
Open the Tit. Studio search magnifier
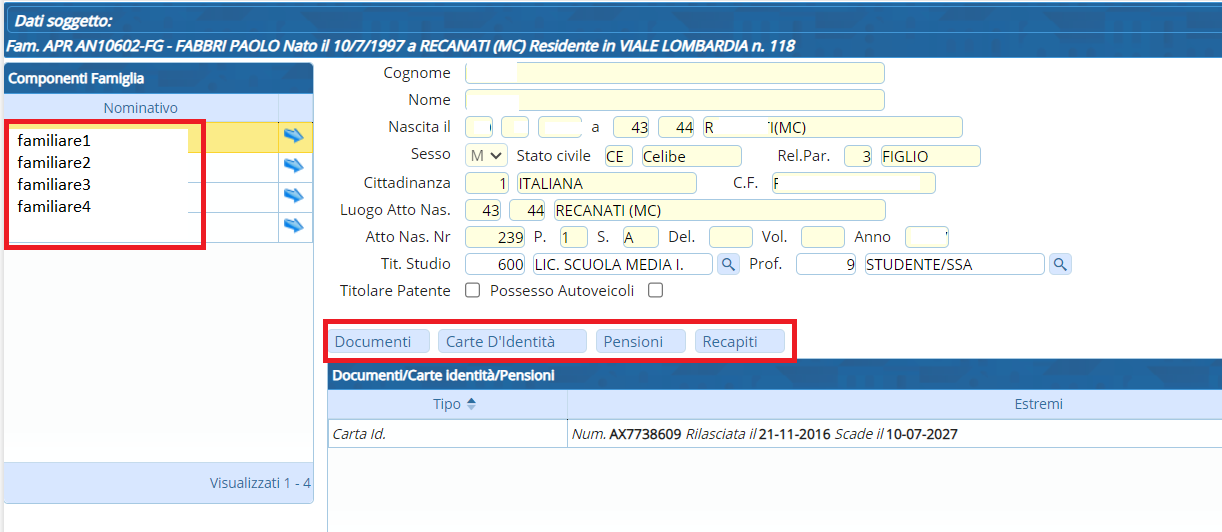729,264
